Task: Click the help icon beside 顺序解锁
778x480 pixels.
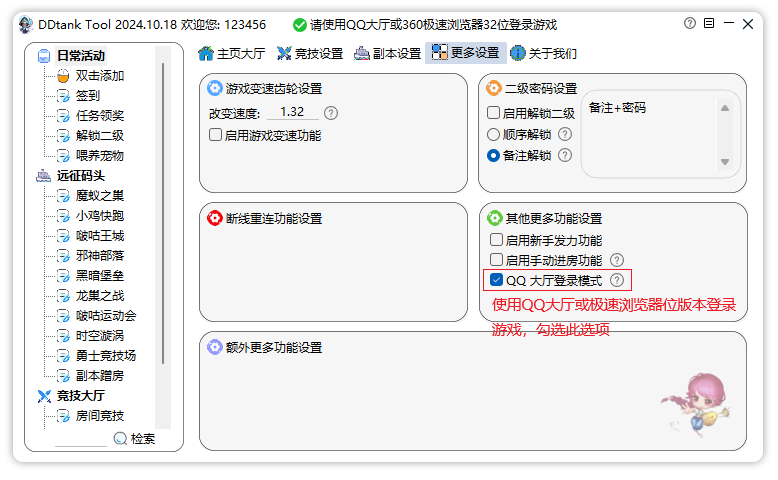Action: [x=565, y=135]
